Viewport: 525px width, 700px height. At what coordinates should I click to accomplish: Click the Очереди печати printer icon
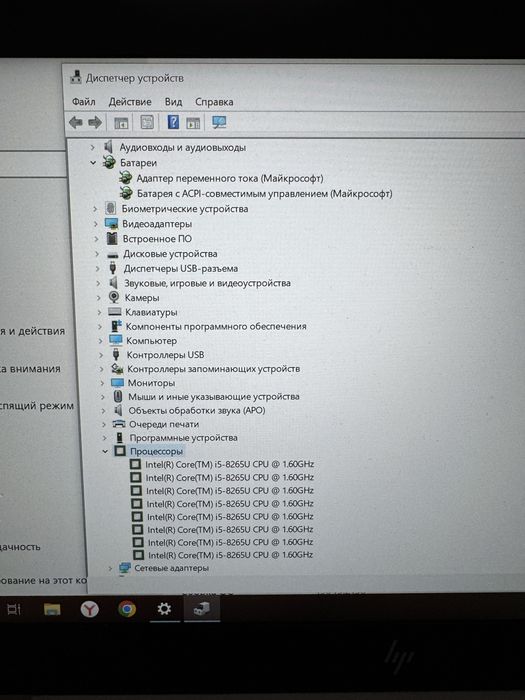[119, 424]
